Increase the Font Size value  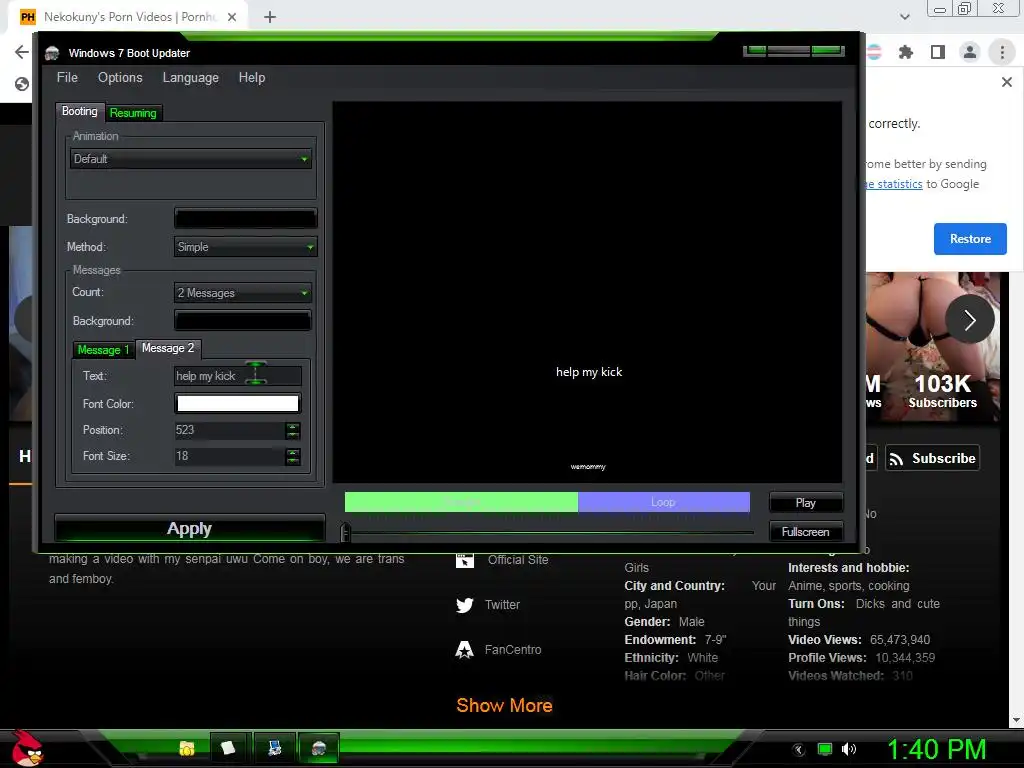point(293,453)
